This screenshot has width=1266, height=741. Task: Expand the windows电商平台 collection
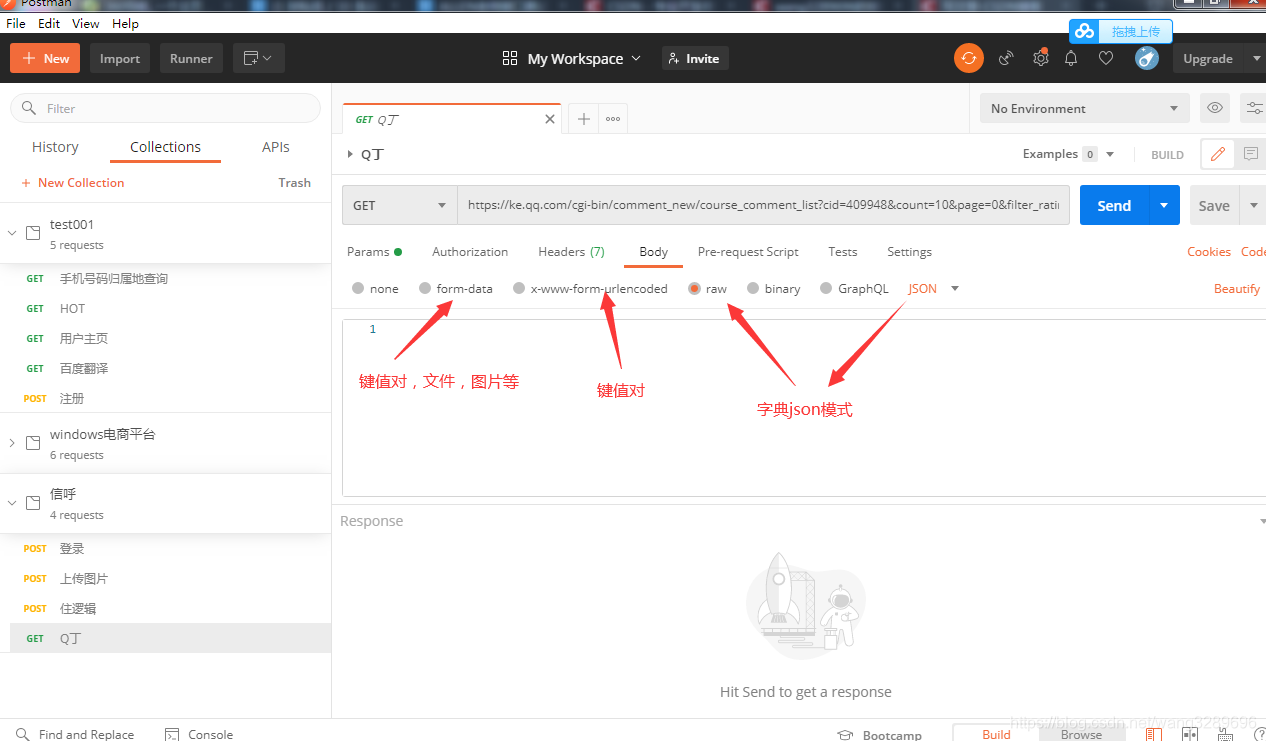(12, 443)
